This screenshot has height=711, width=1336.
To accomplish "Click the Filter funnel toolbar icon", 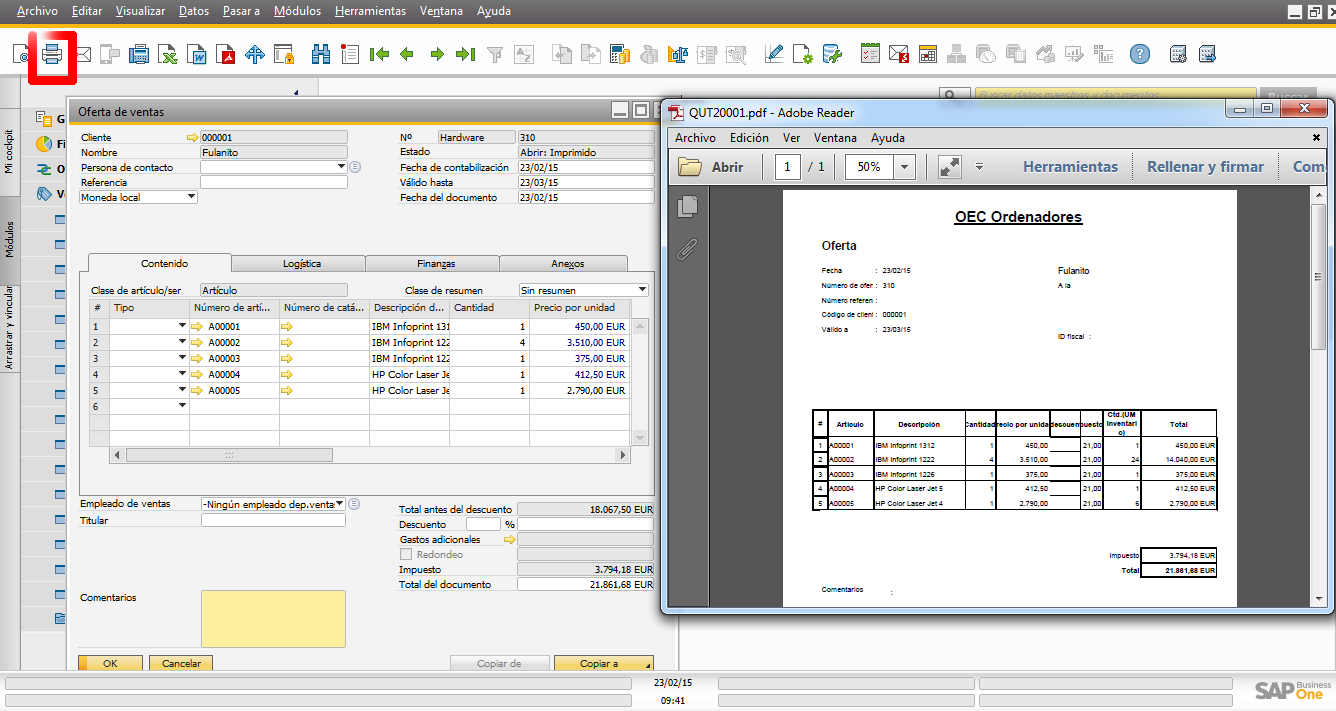I will pyautogui.click(x=495, y=54).
